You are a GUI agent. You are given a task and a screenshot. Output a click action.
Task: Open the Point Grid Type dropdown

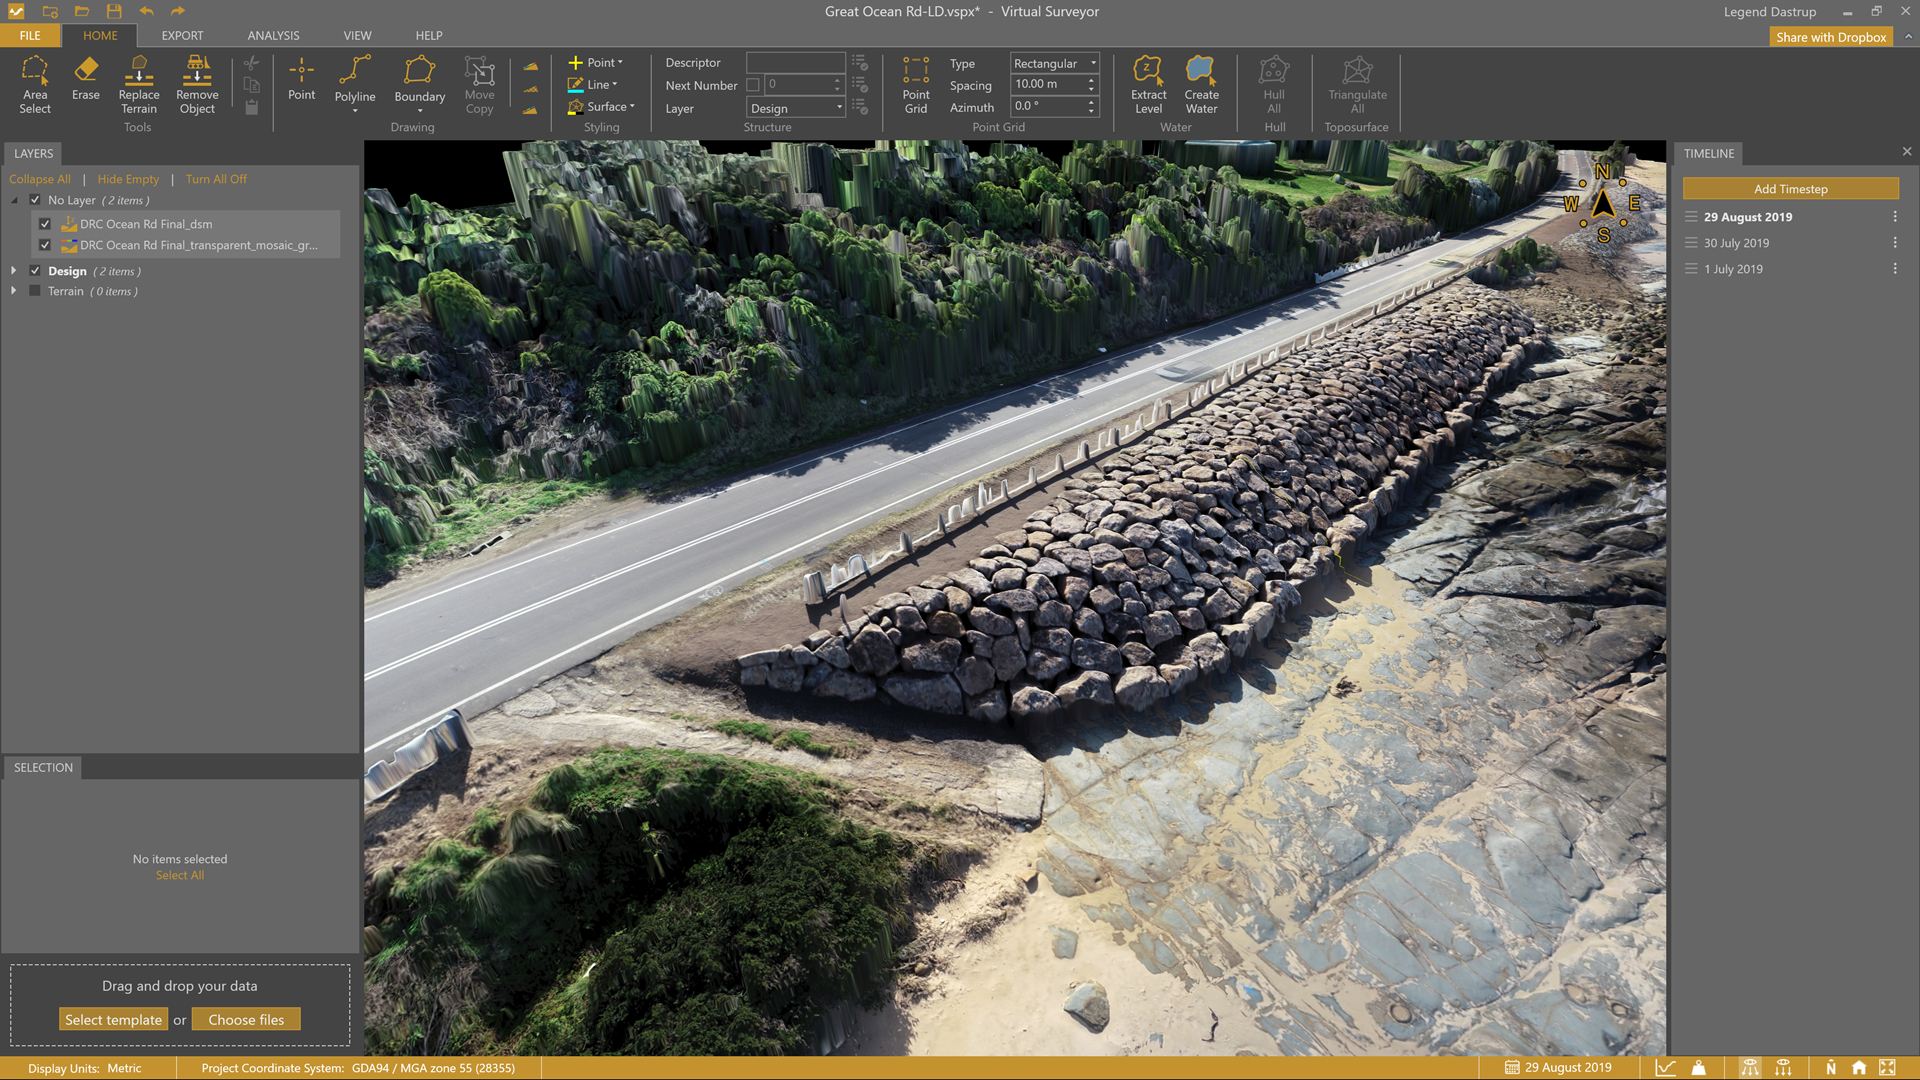click(x=1054, y=63)
